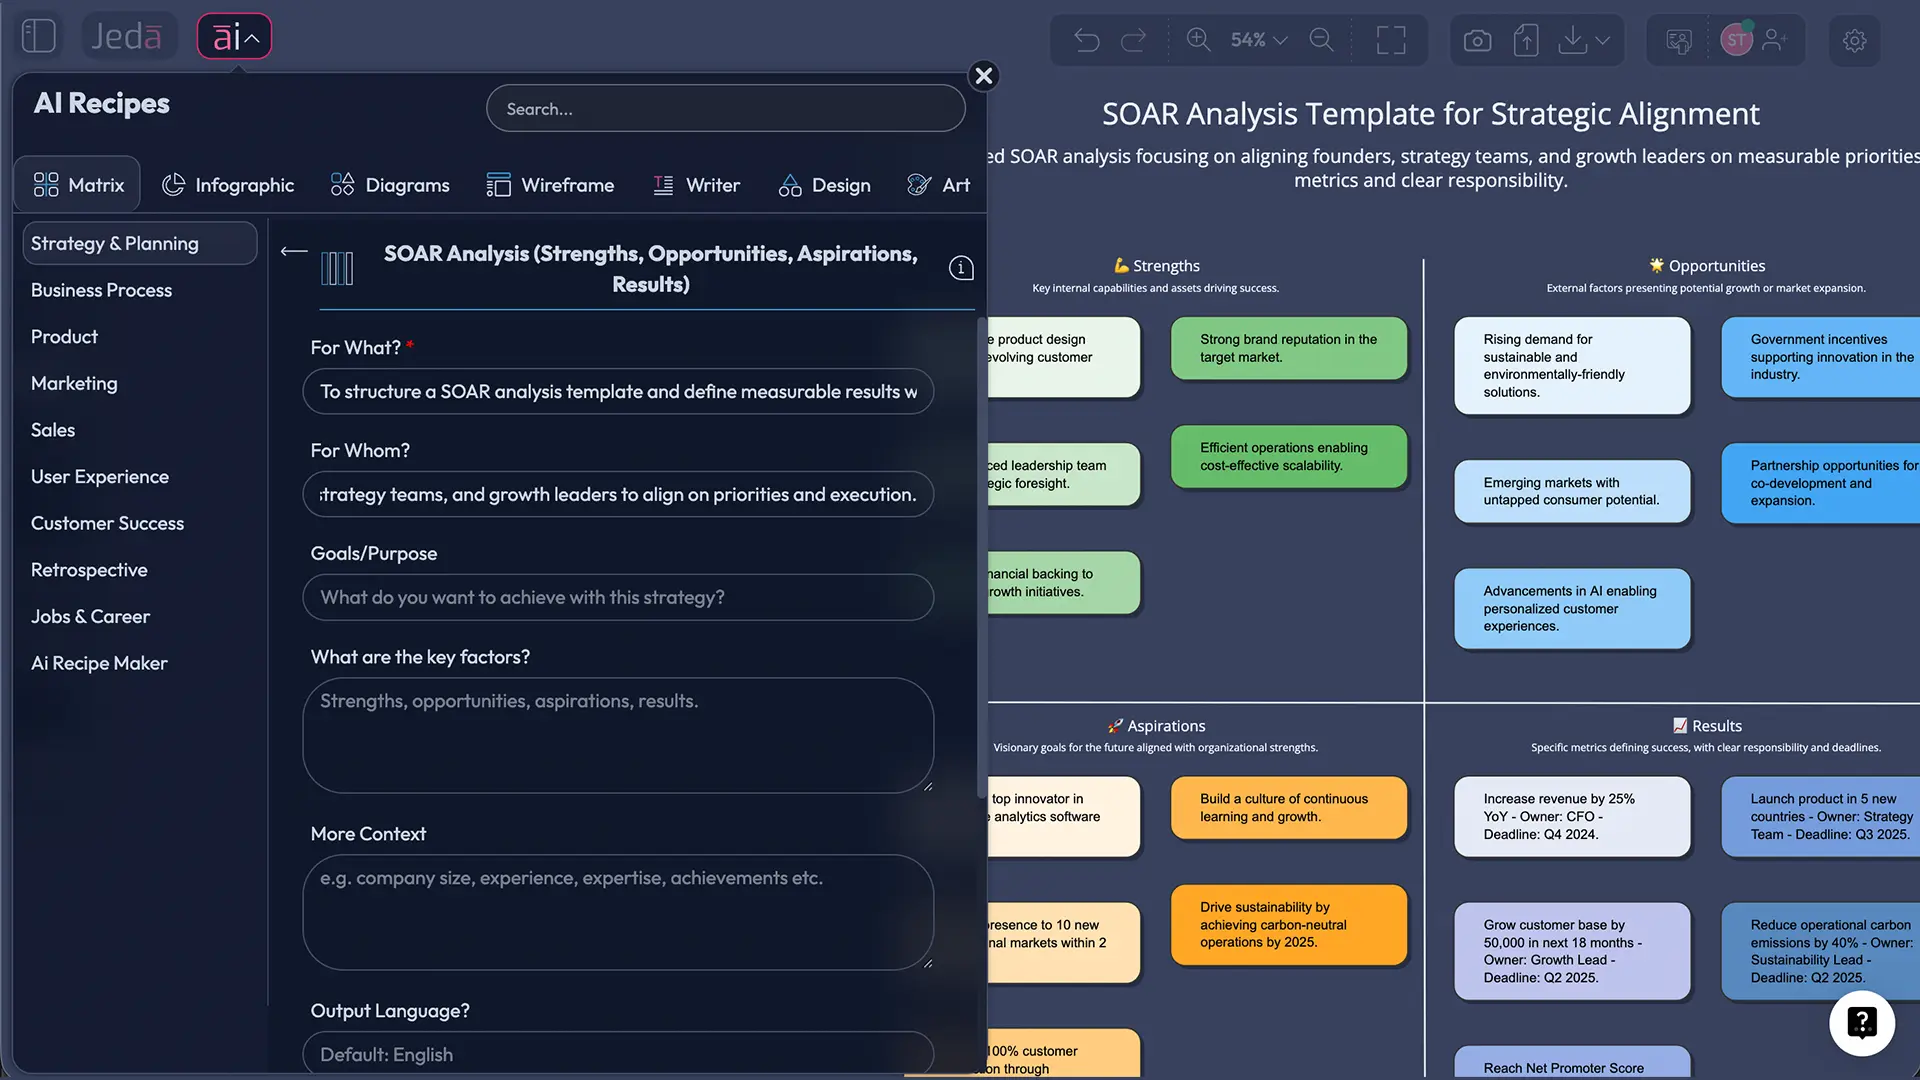Redo the last action
The height and width of the screenshot is (1080, 1920).
1133,40
